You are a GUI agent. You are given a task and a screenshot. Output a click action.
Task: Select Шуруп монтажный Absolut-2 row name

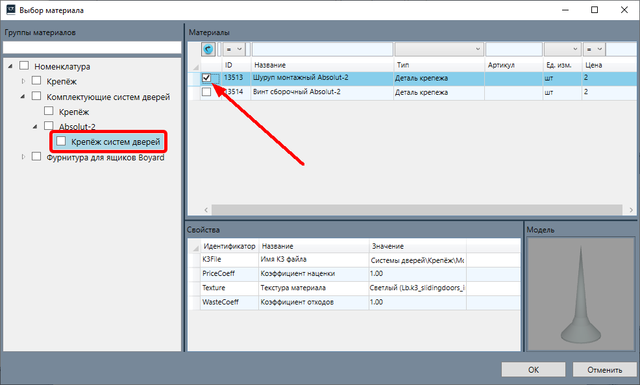300,78
